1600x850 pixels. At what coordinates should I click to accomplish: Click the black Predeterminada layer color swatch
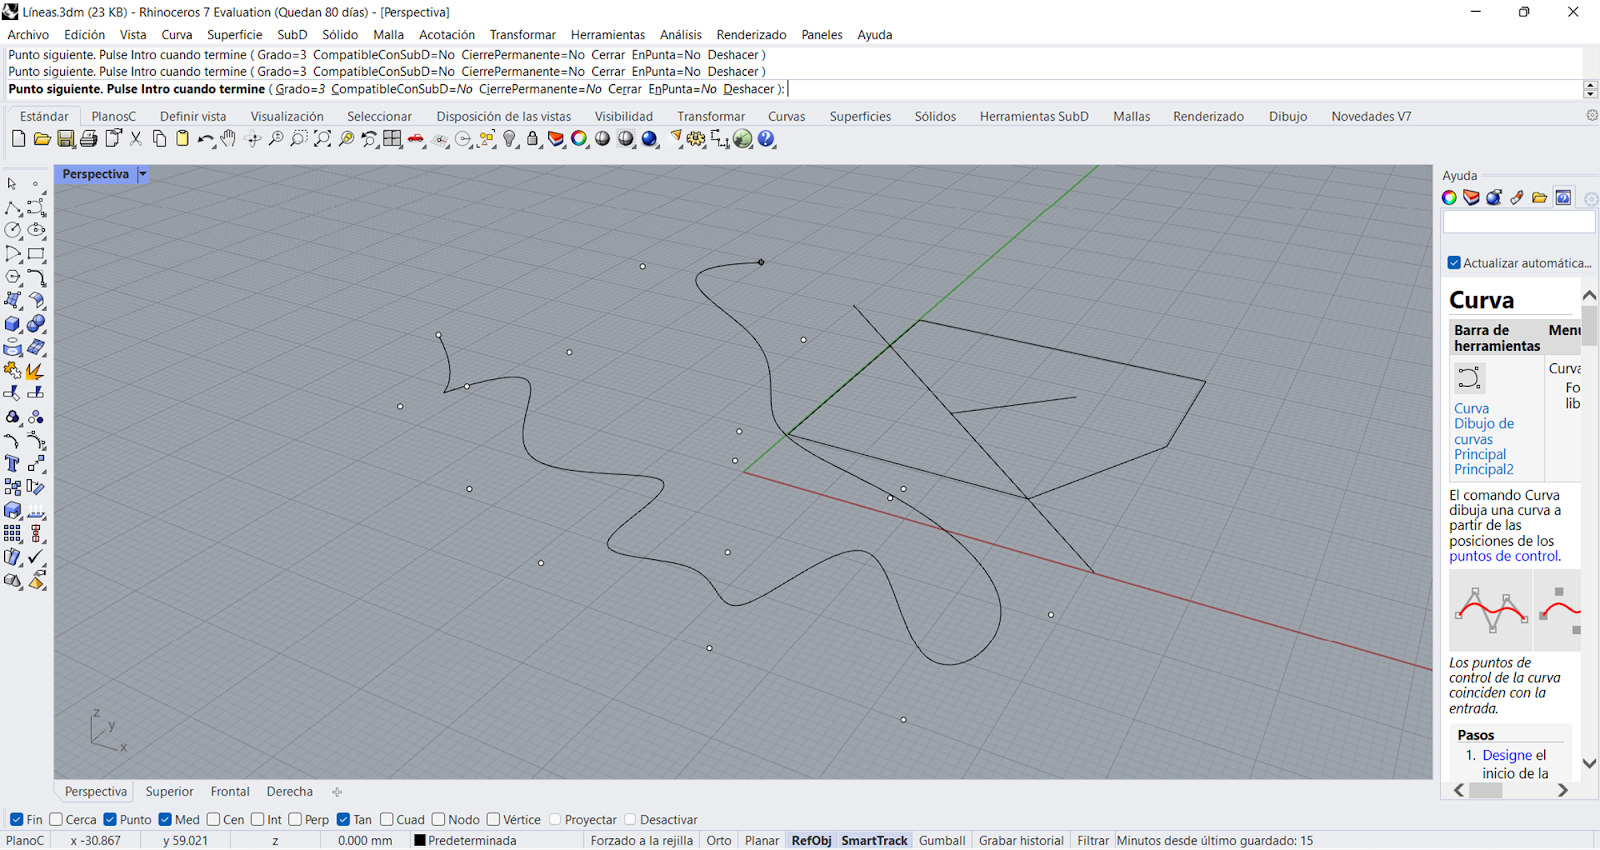pyautogui.click(x=420, y=840)
